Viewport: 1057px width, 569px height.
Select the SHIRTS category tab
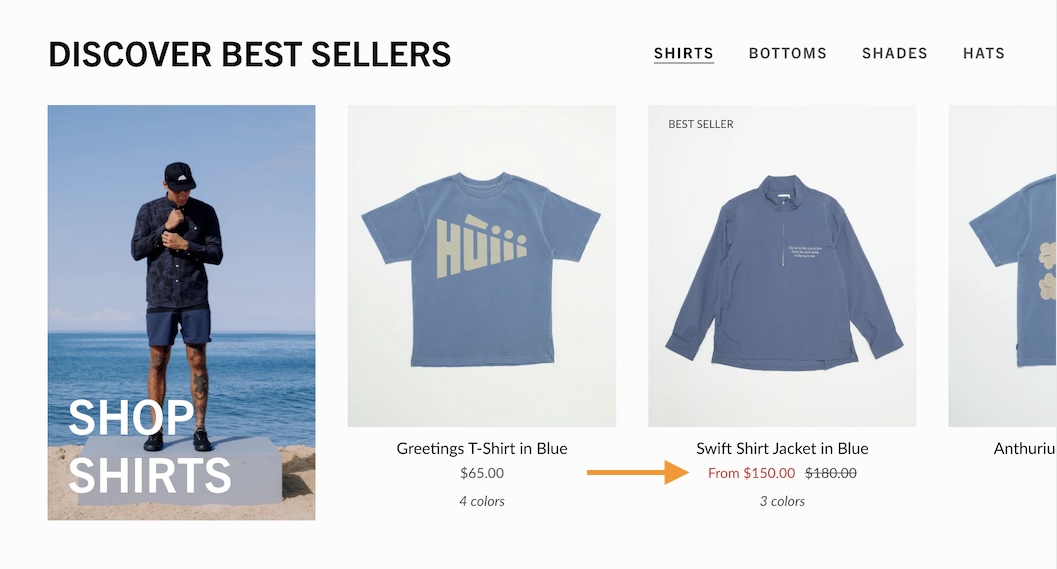[683, 53]
